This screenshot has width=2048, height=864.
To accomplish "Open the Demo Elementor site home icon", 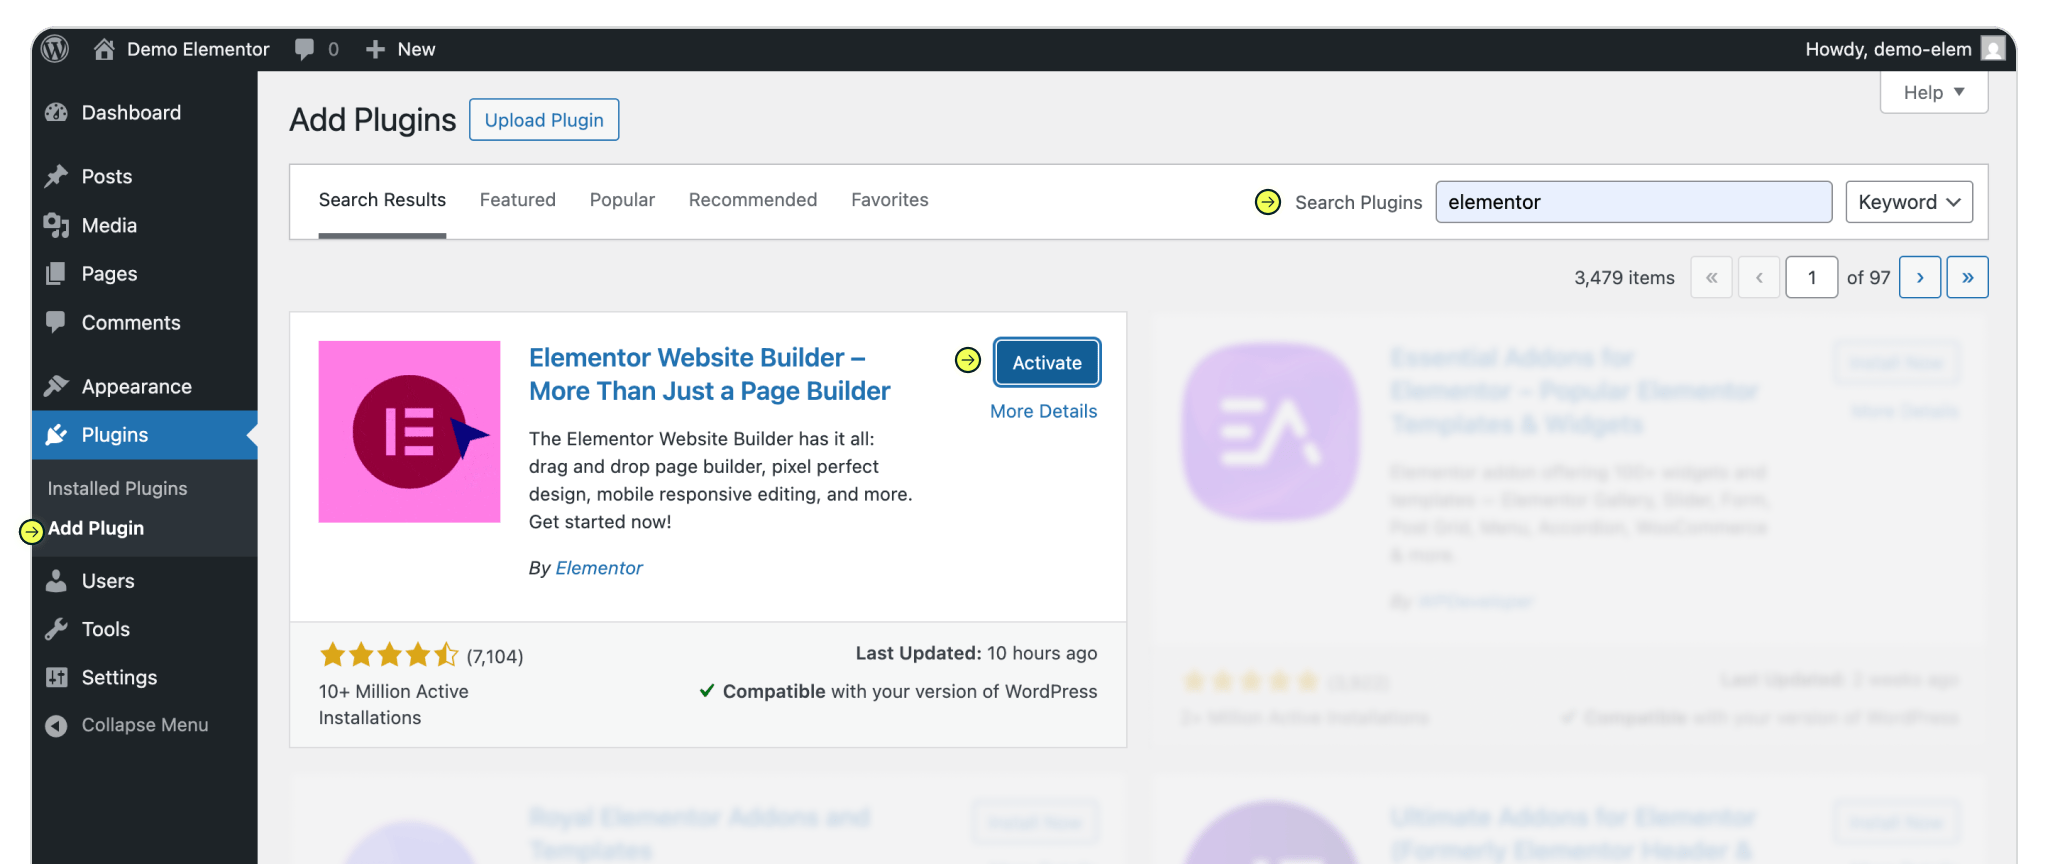I will [104, 49].
